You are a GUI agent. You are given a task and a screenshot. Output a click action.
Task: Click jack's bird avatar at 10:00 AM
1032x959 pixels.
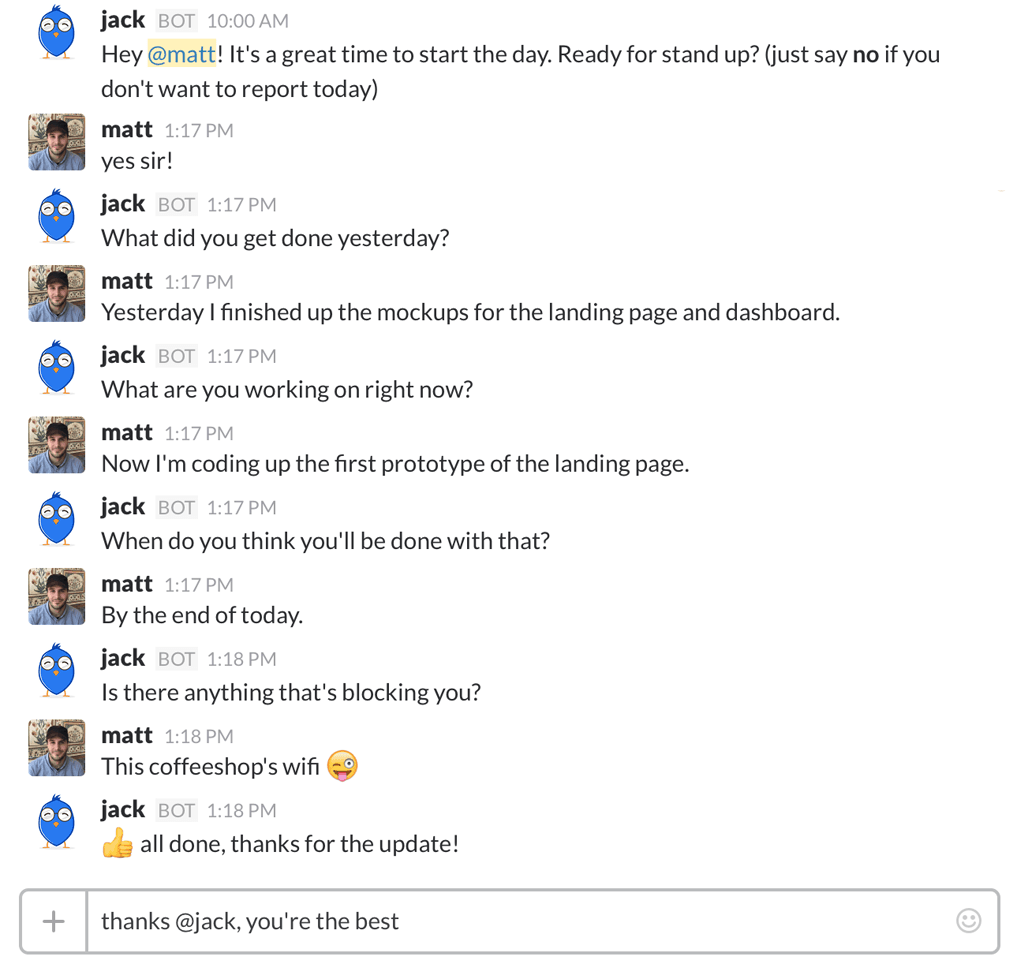57,33
